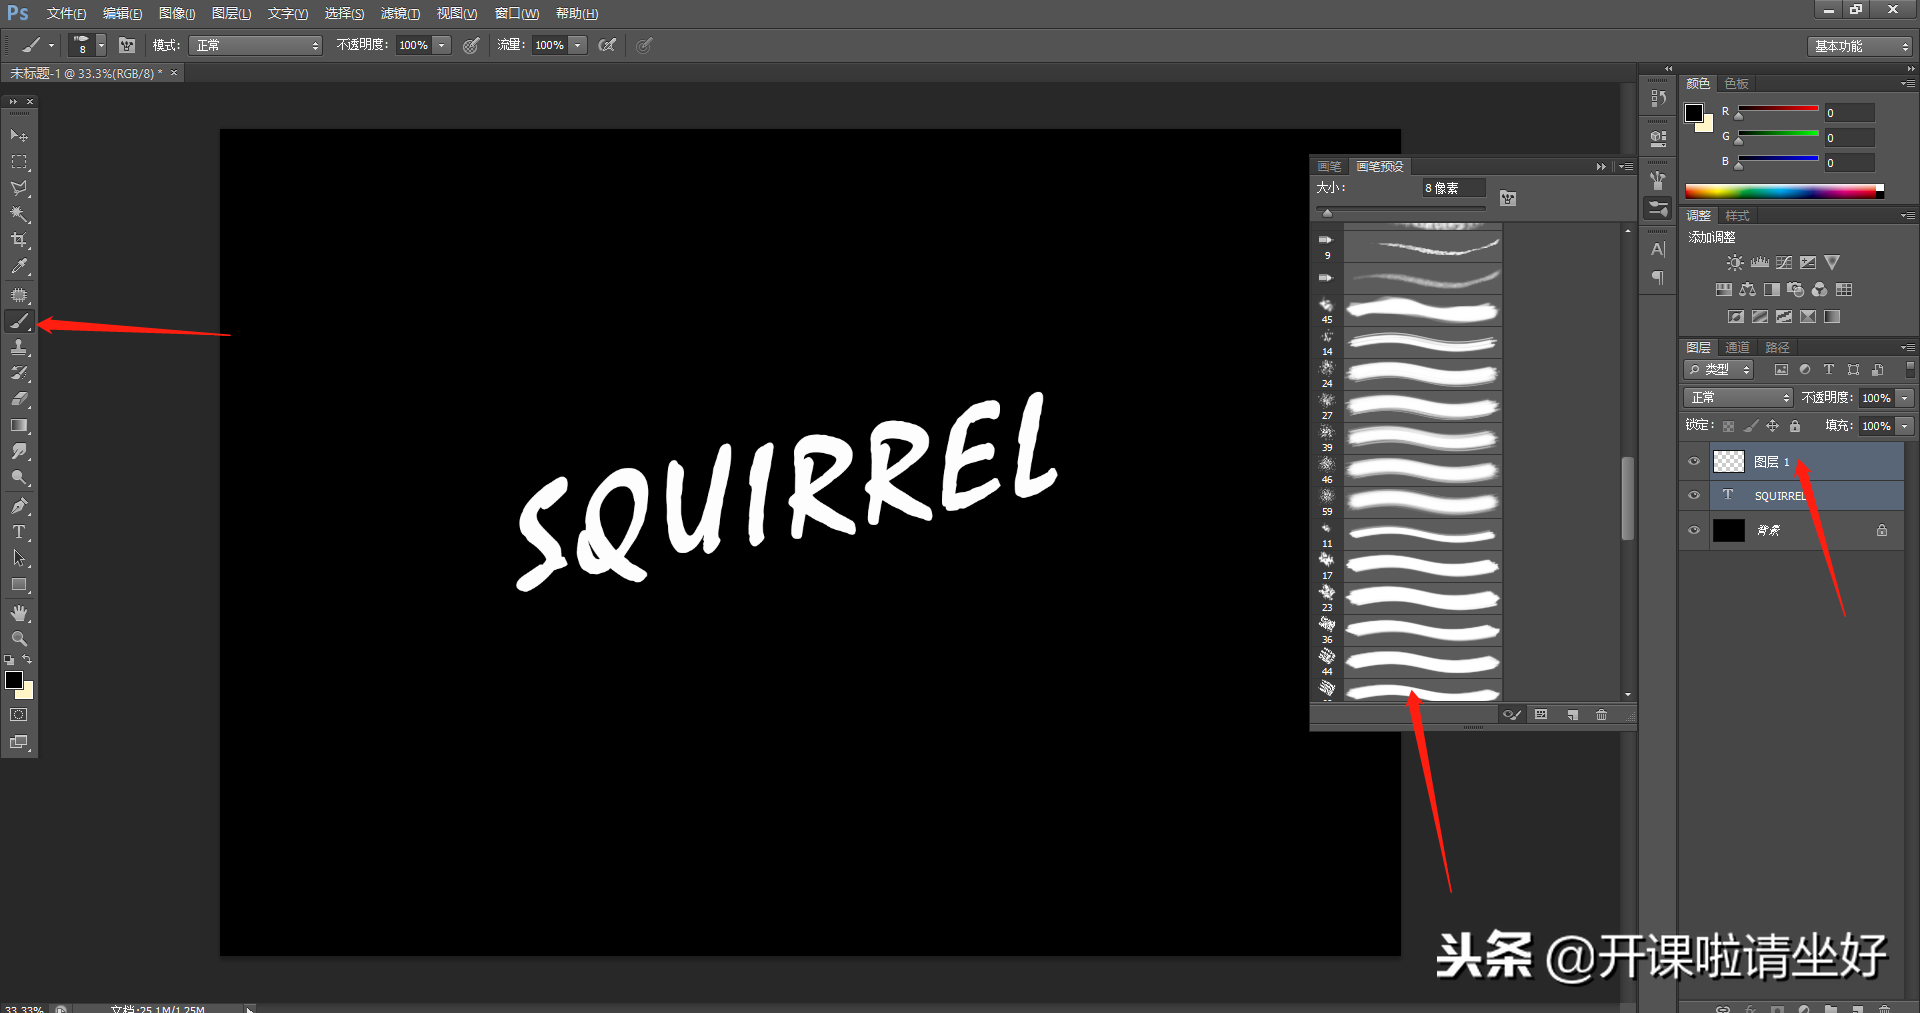This screenshot has width=1920, height=1013.
Task: Add an Invert adjustment
Action: point(1736,317)
